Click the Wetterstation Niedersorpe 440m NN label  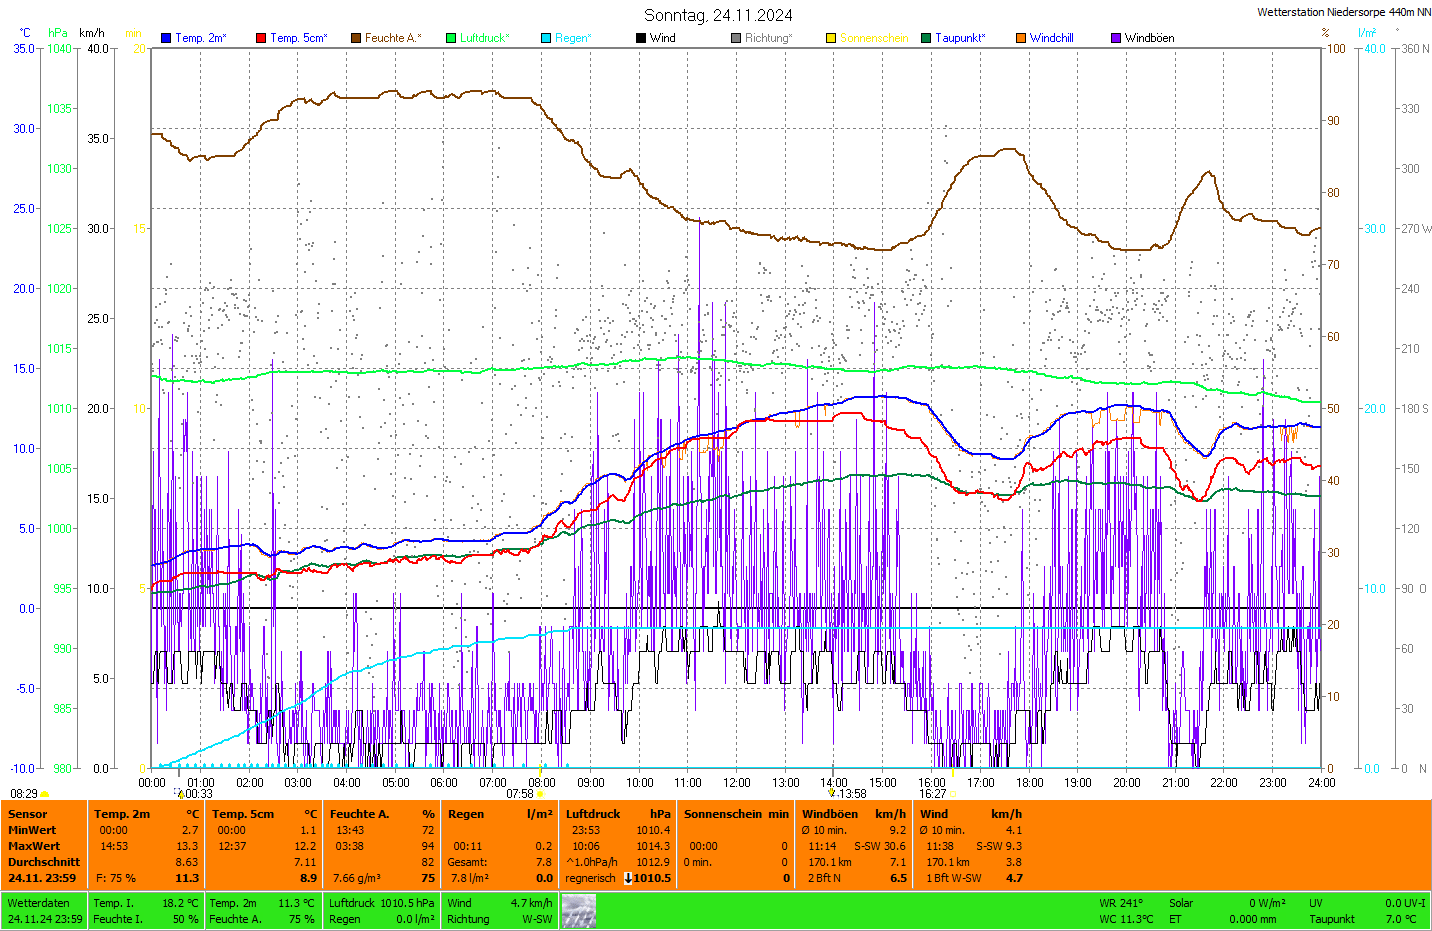[1343, 12]
